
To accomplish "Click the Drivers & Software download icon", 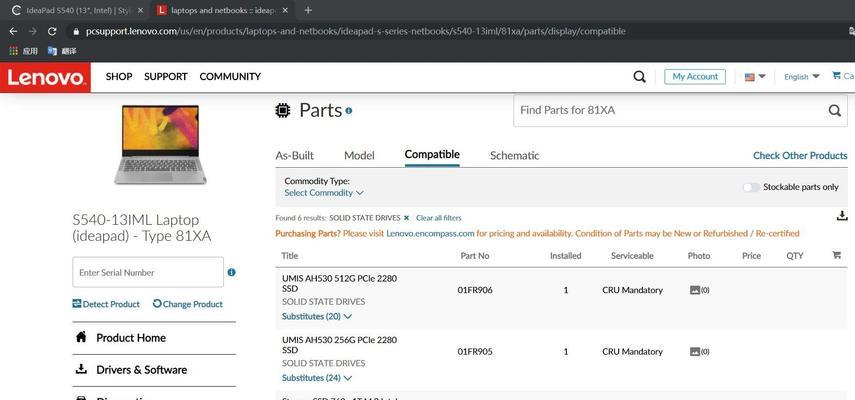I will click(x=81, y=369).
